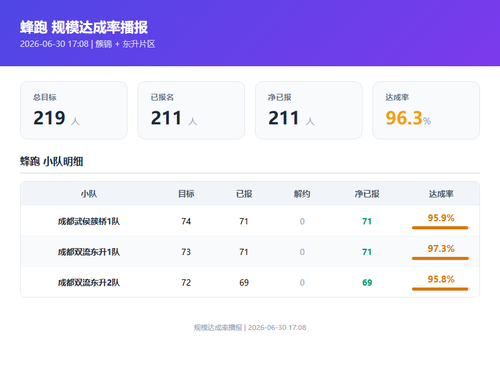Click target value 72 for 双流东升2队

[186, 283]
